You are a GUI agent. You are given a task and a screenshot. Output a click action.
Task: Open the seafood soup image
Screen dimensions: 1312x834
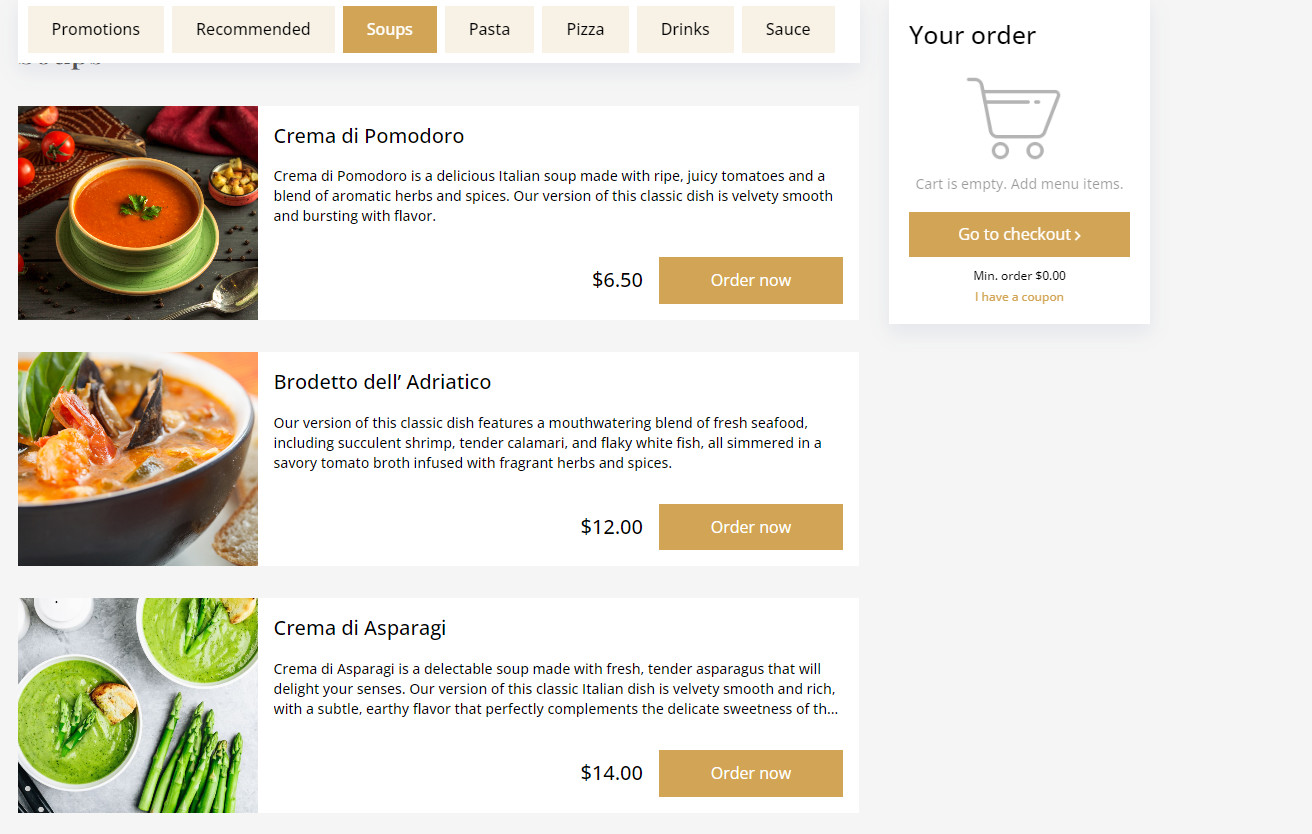coord(138,459)
